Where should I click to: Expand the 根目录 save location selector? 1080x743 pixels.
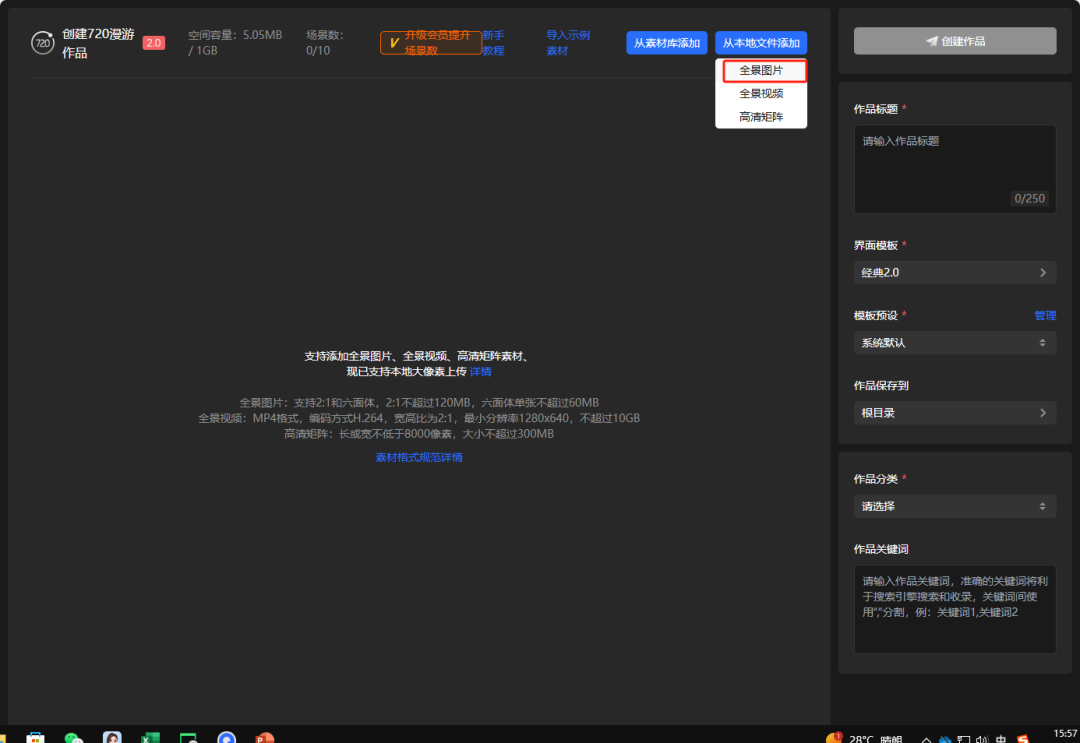click(x=954, y=412)
